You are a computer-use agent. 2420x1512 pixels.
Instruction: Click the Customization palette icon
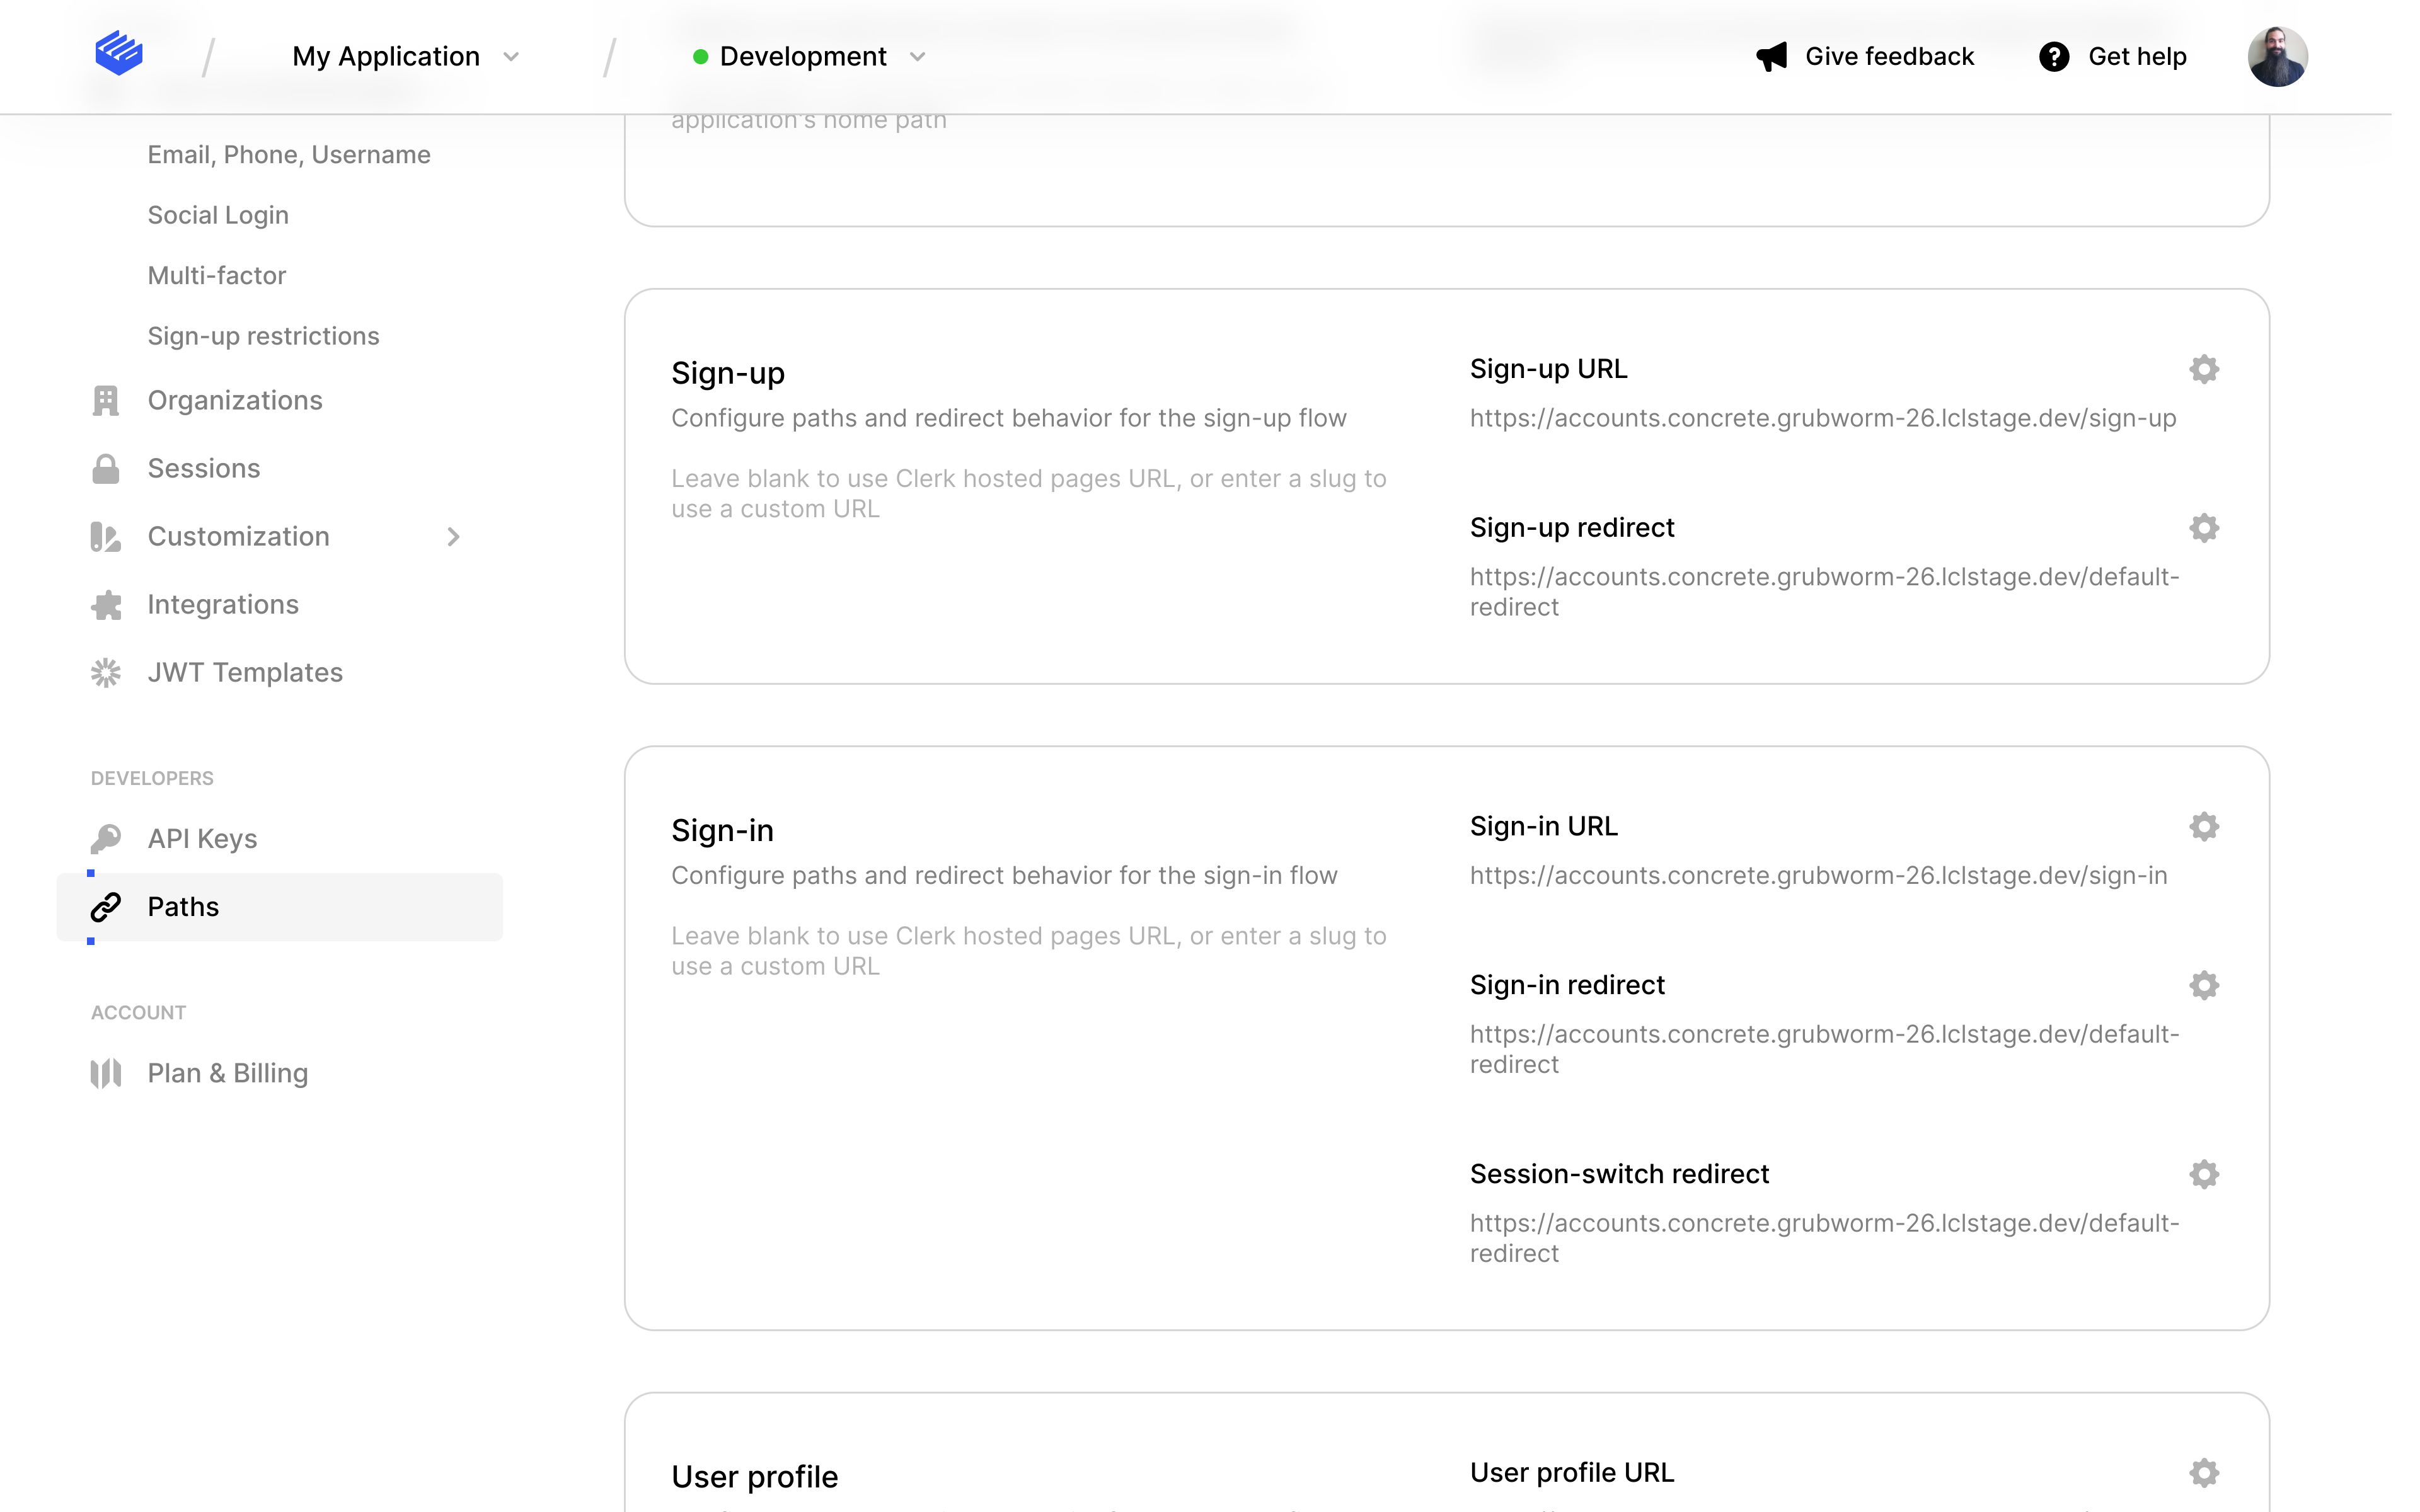click(105, 537)
